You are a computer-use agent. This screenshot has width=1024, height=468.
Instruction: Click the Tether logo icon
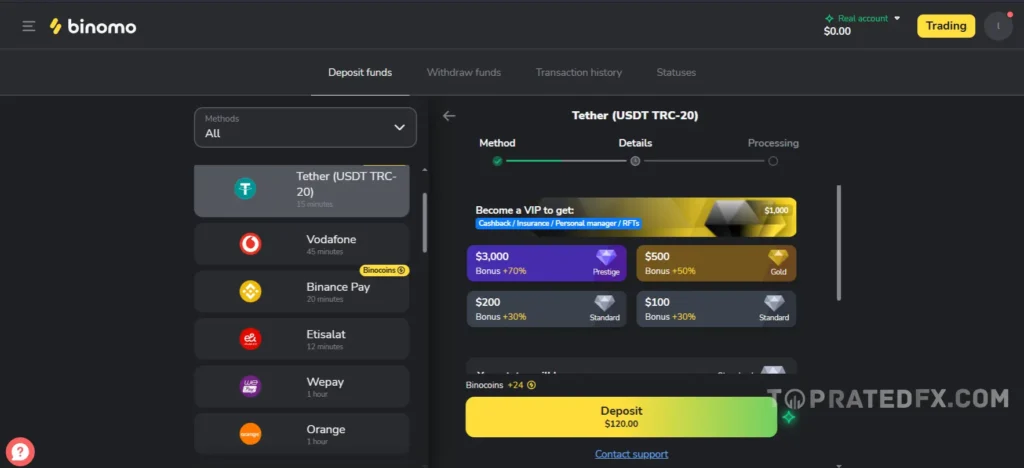tap(246, 189)
